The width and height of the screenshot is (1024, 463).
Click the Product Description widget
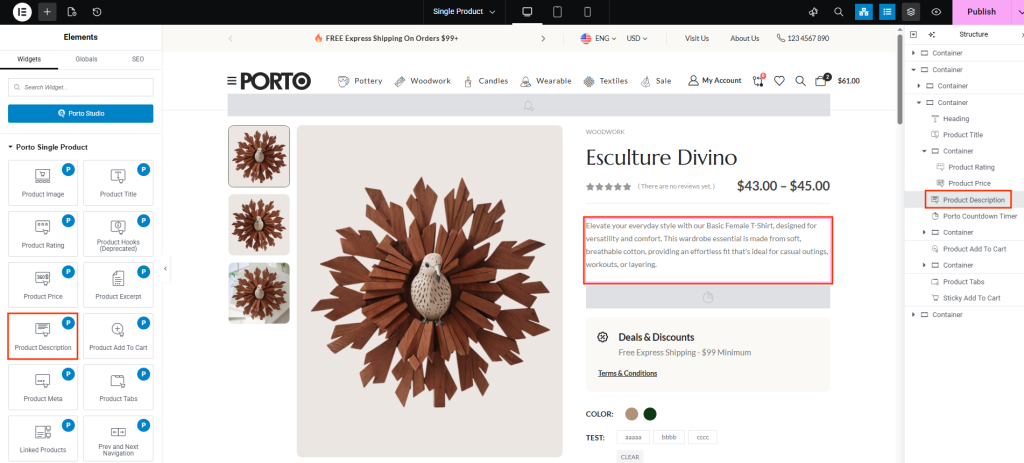point(42,334)
